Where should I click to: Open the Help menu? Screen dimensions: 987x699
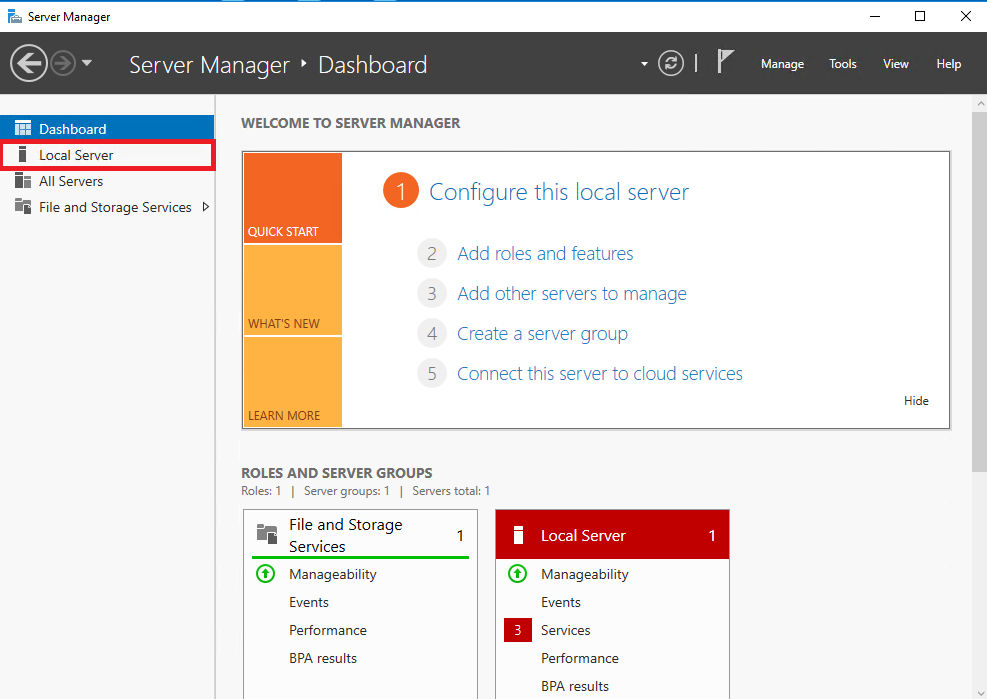click(x=949, y=64)
